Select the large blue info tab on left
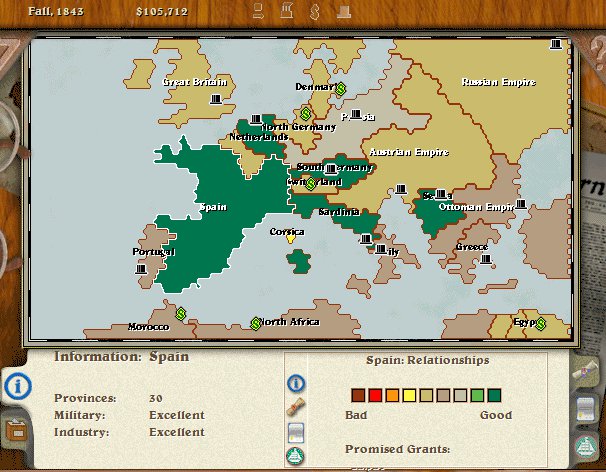Viewport: 606px width, 472px height. [18, 386]
